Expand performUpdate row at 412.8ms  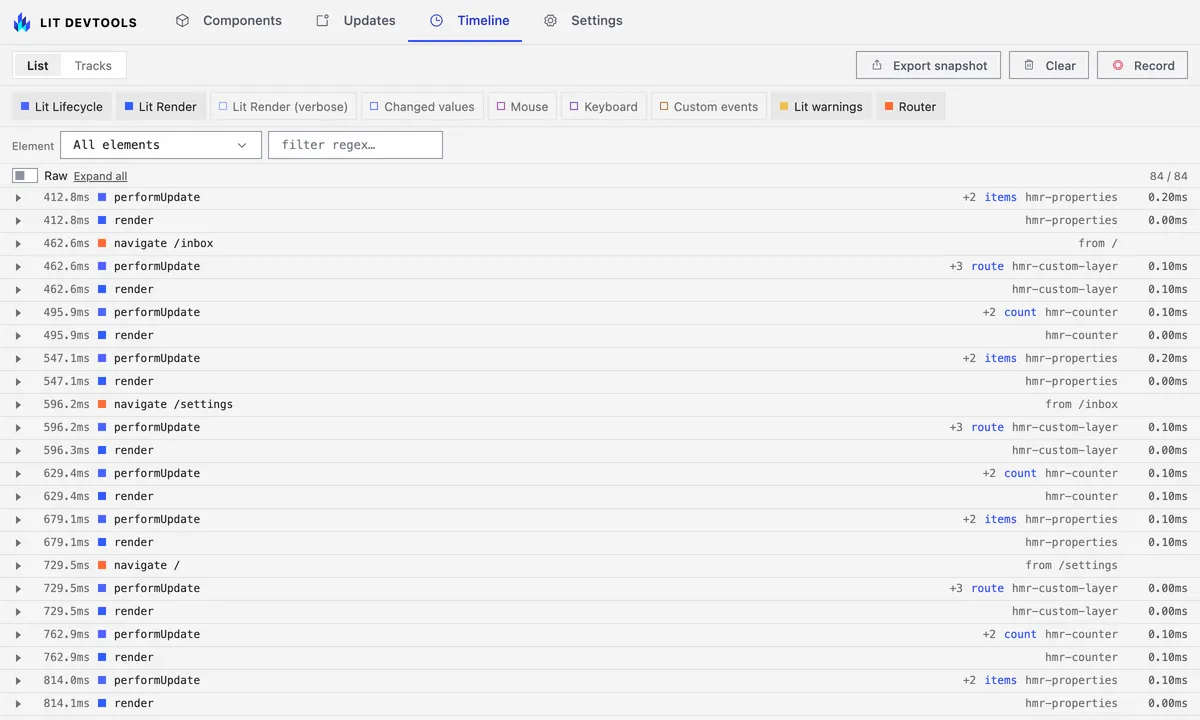pos(18,197)
